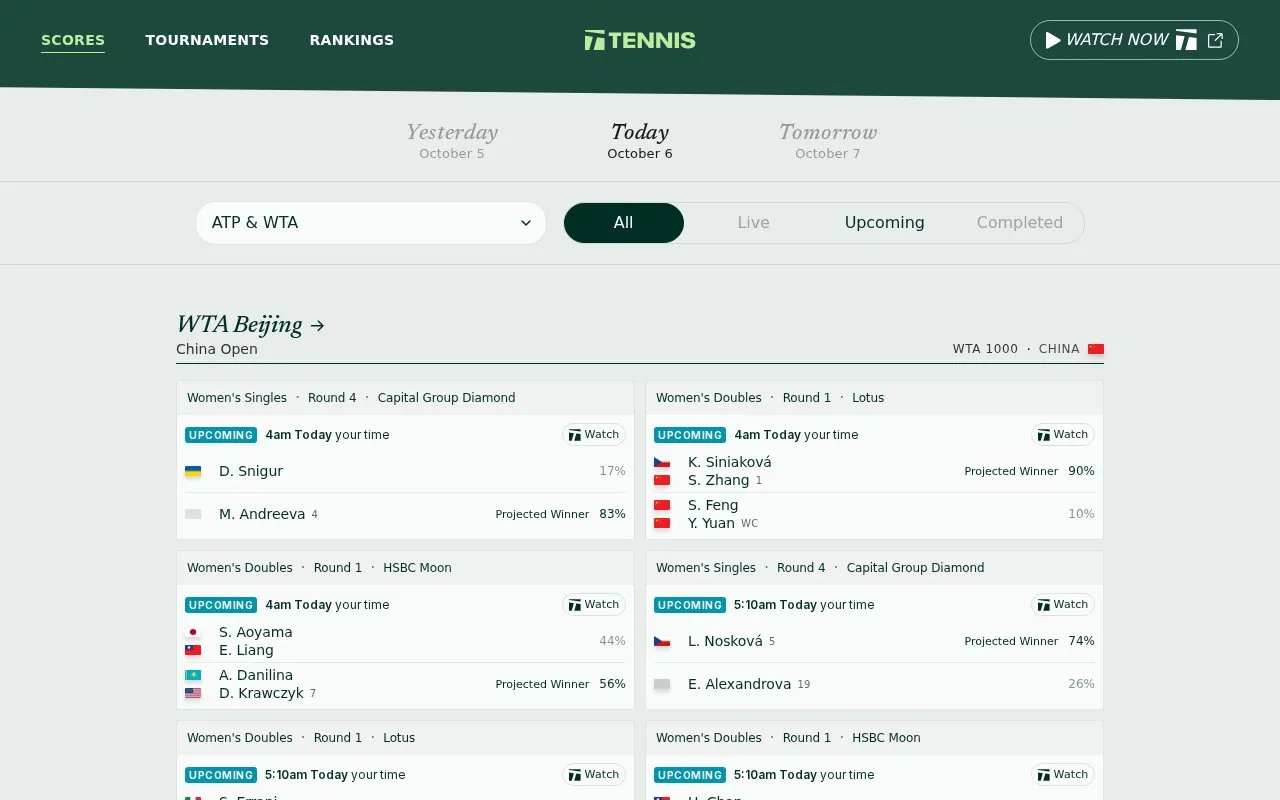1280x800 pixels.
Task: Click player name E. Alexandrova
Action: (x=739, y=684)
